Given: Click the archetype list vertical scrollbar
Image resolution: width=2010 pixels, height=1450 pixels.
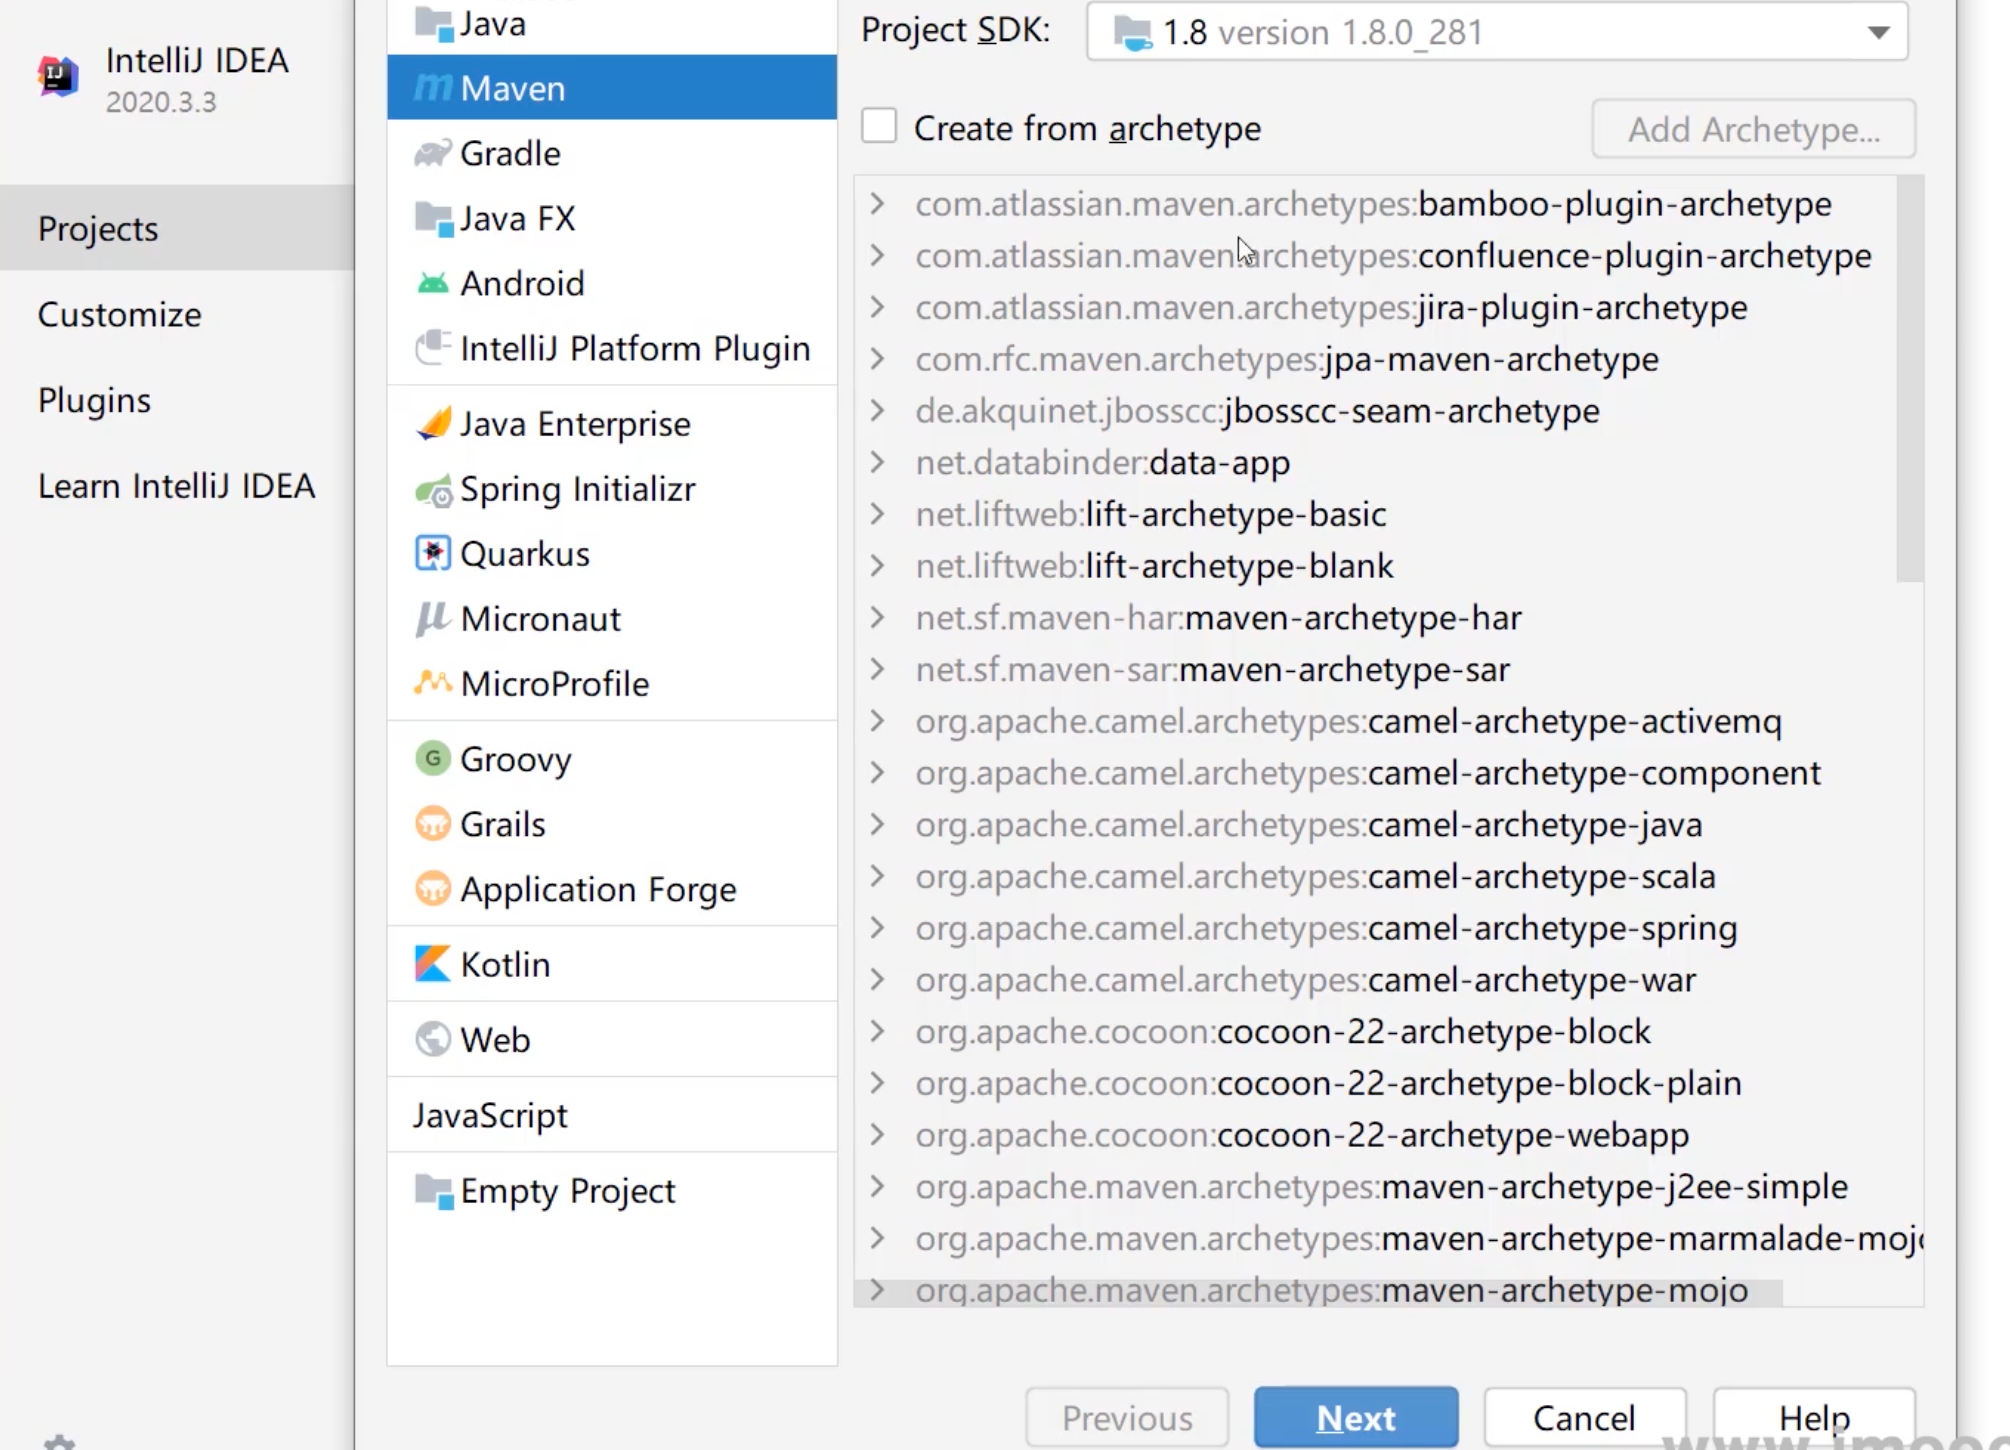Looking at the screenshot, I should 1909,380.
